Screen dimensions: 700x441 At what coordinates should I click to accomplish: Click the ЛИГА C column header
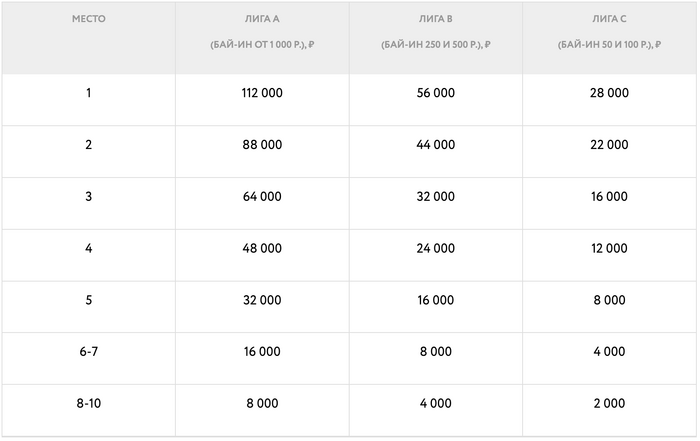click(609, 19)
